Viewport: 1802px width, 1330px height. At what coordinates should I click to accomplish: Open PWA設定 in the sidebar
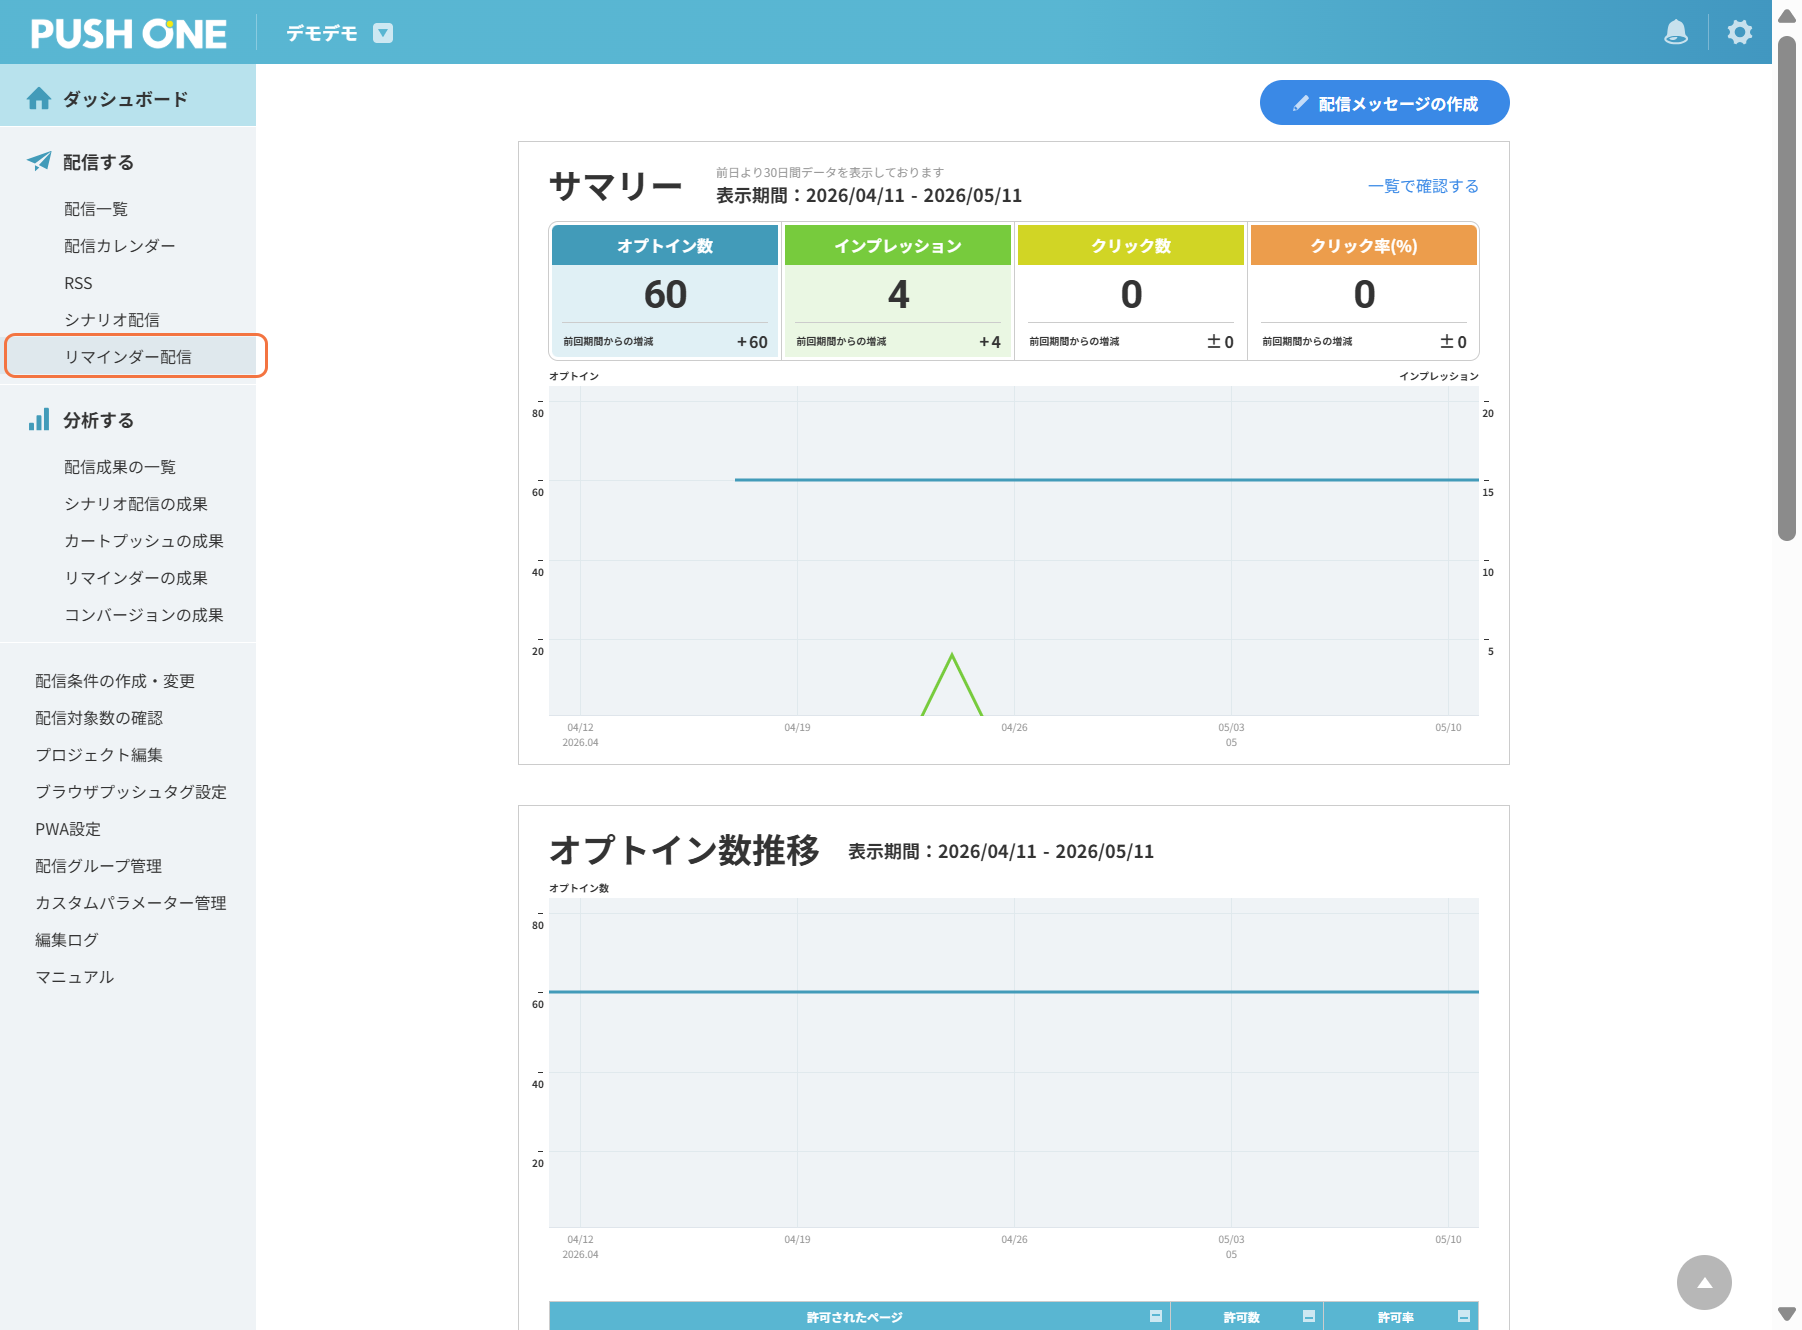pos(68,829)
